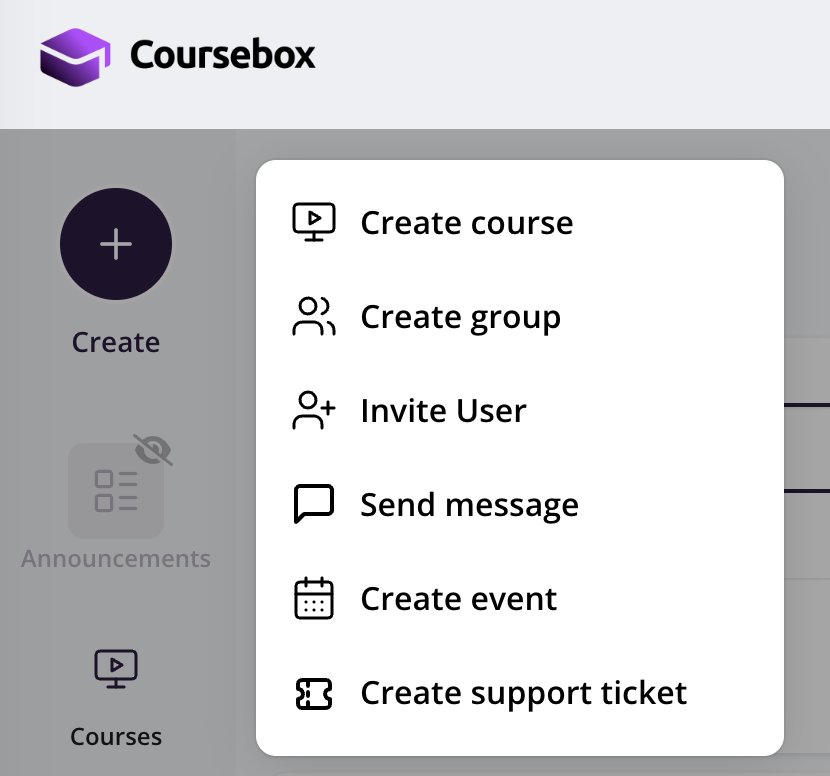Click the ticket icon beside Create support ticket
The height and width of the screenshot is (776, 830).
click(314, 693)
